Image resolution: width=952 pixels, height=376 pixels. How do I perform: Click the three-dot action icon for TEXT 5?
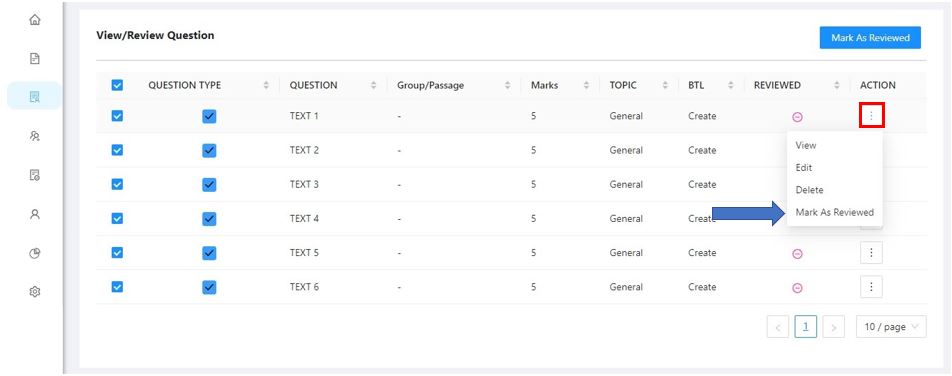[871, 253]
